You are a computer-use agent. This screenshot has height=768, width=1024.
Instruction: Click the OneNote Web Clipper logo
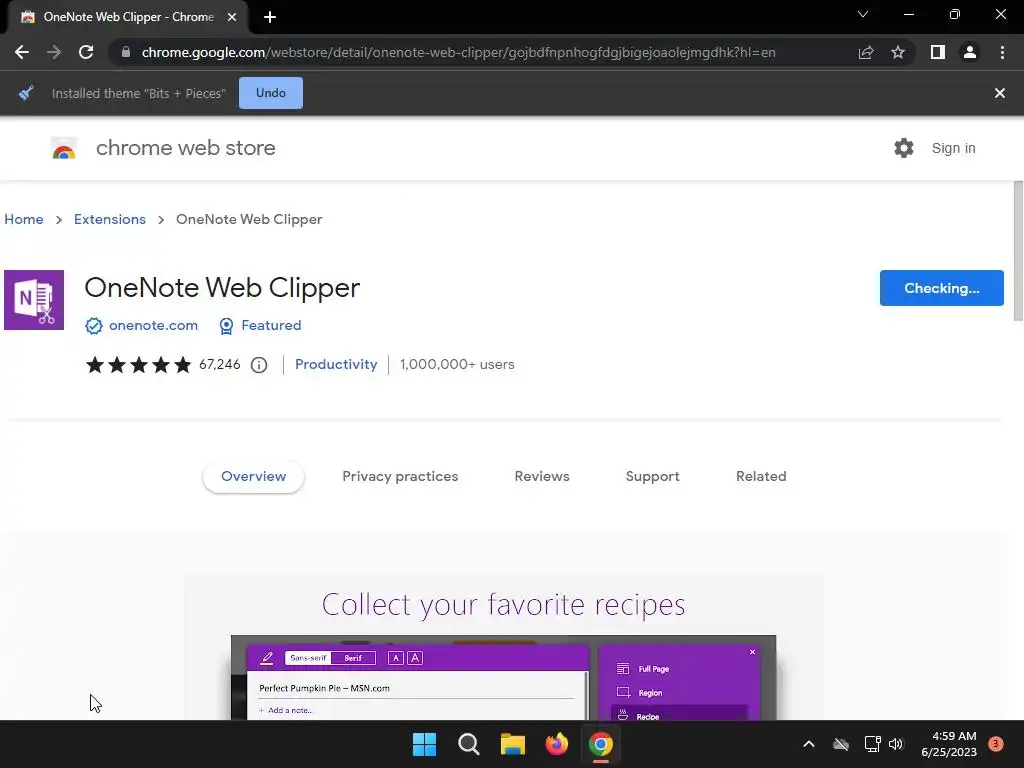pos(34,300)
